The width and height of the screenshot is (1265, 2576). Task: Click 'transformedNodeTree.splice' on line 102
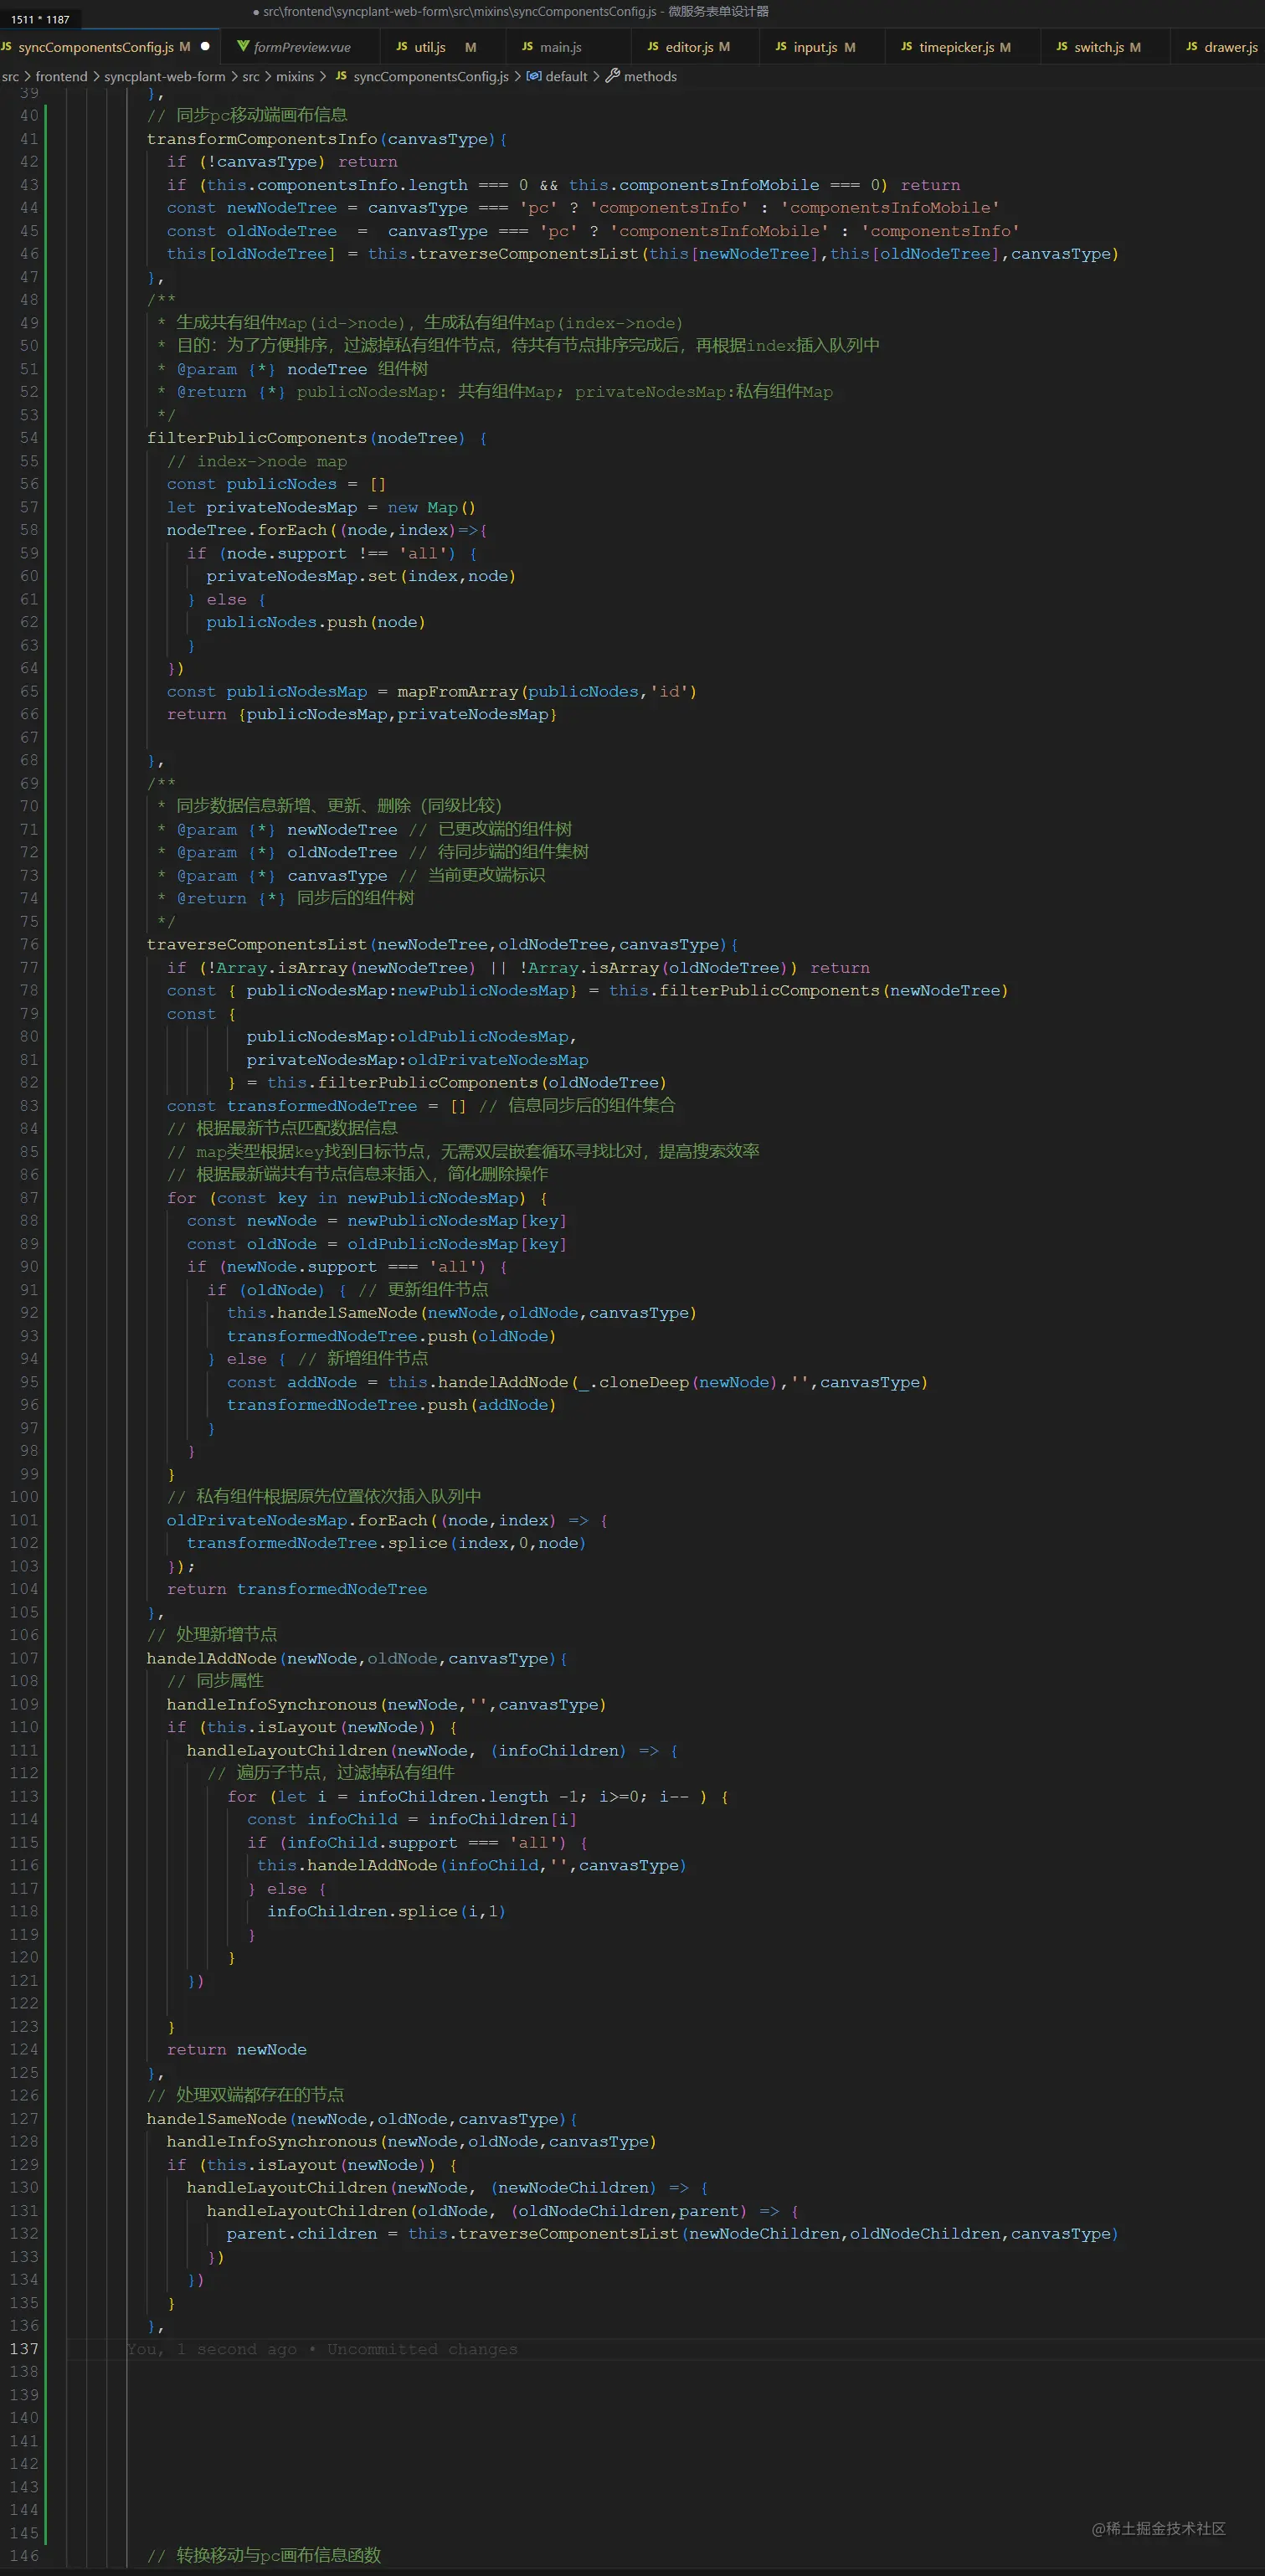point(317,1543)
